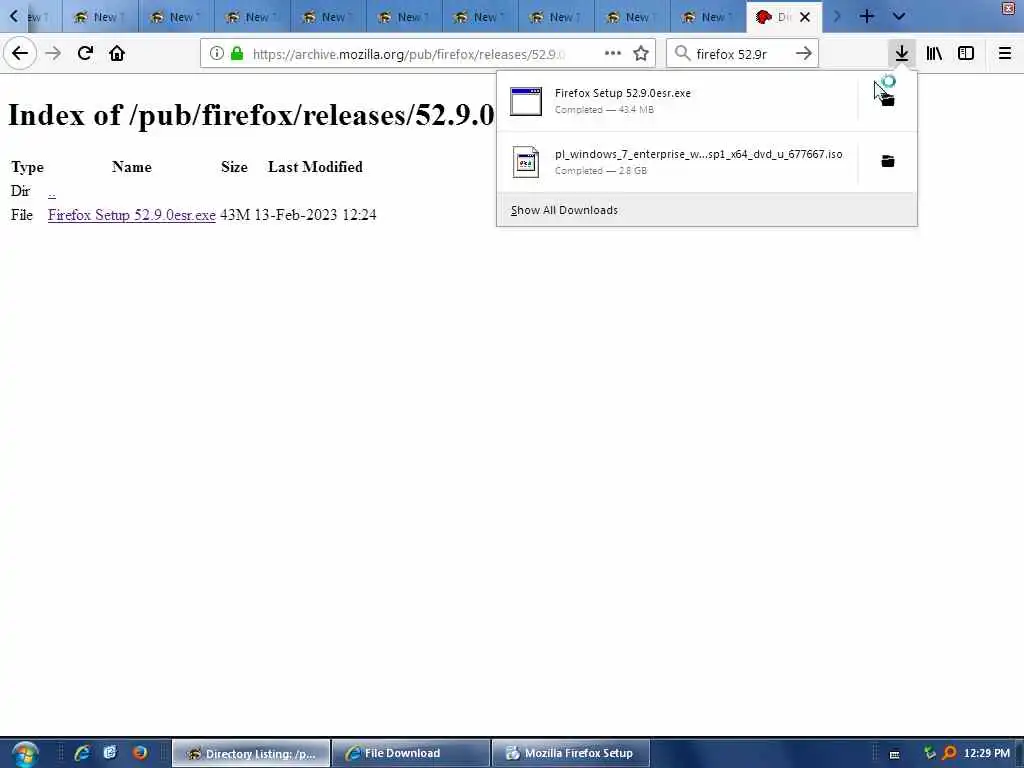Open the Home page icon
This screenshot has width=1024, height=768.
[117, 54]
